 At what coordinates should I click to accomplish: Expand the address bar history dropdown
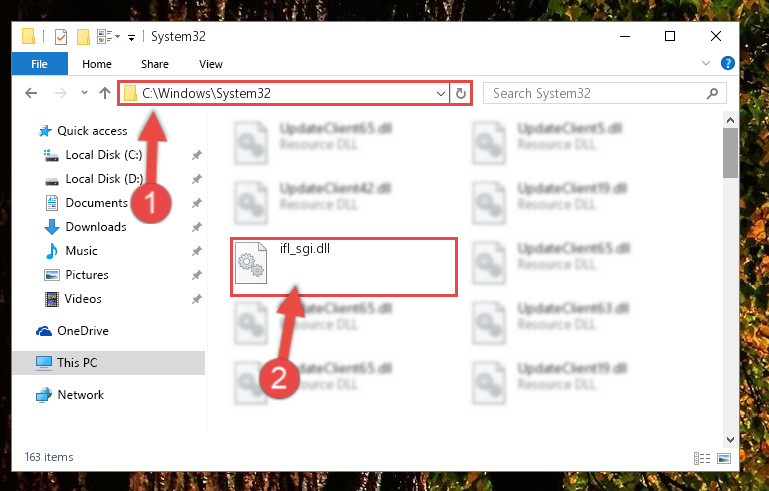pos(441,93)
